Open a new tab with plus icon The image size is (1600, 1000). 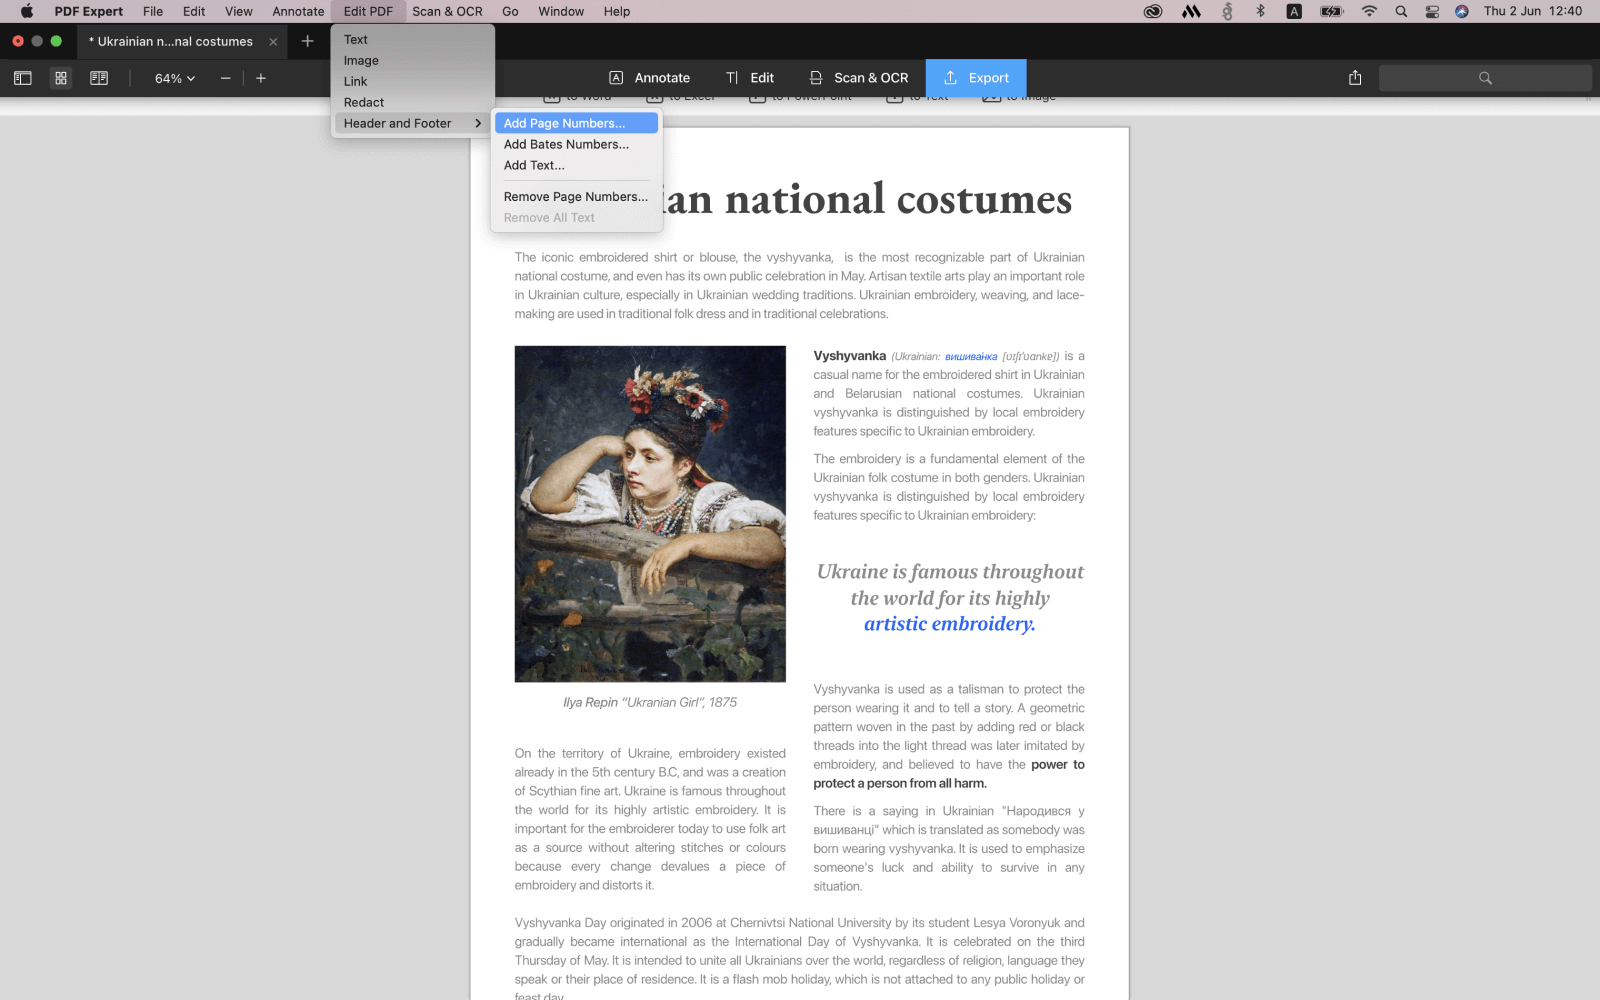click(x=308, y=41)
